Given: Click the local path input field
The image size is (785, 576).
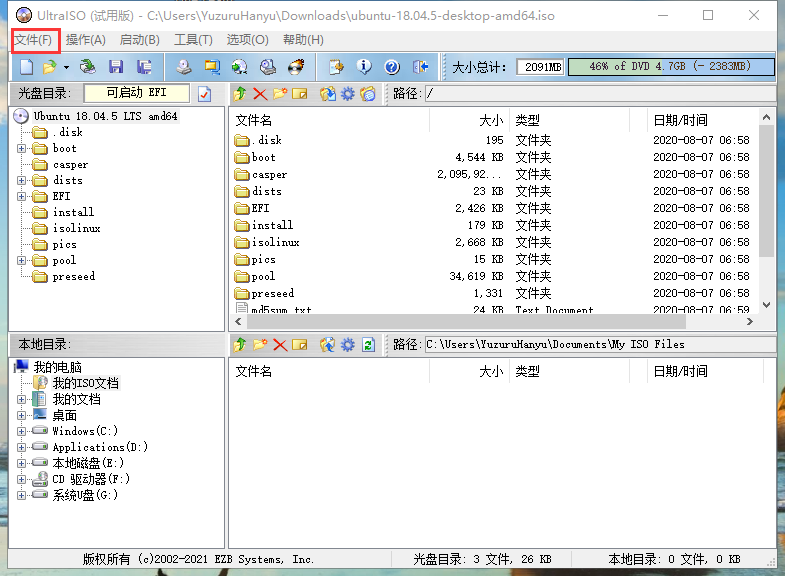Looking at the screenshot, I should pyautogui.click(x=600, y=344).
